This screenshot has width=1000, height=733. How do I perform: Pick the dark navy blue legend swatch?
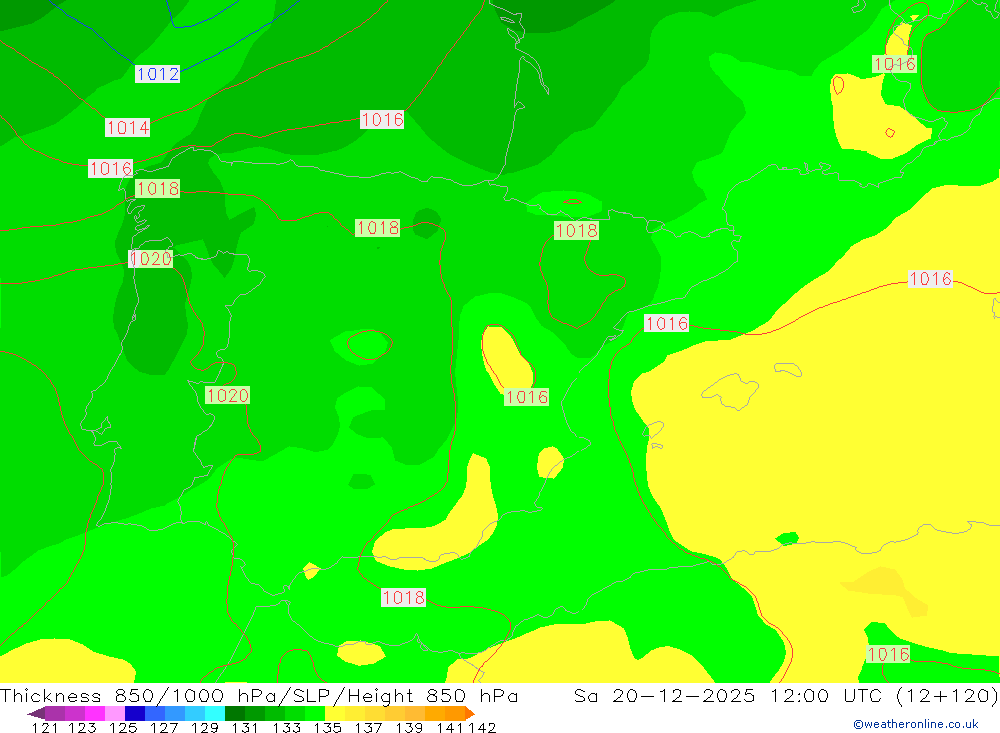[x=135, y=713]
